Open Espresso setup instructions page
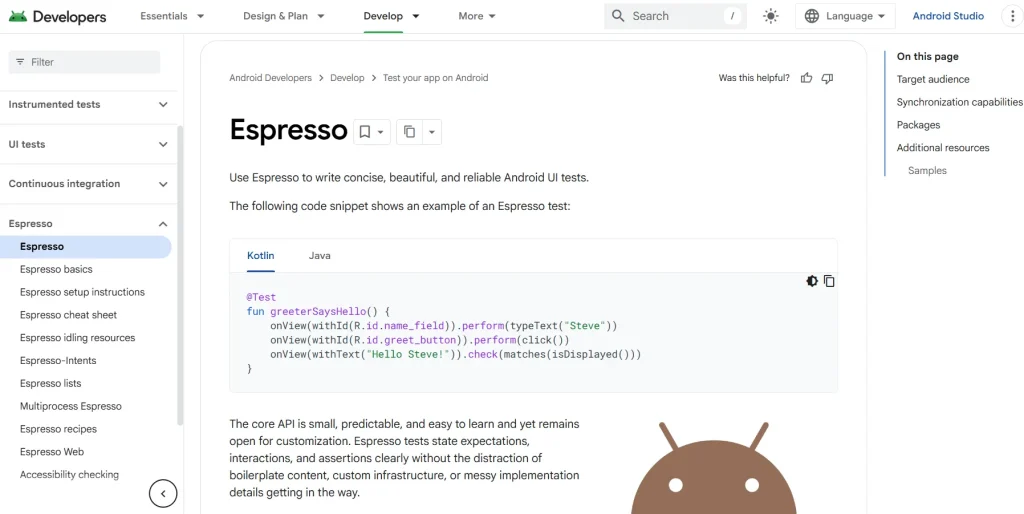 click(82, 292)
